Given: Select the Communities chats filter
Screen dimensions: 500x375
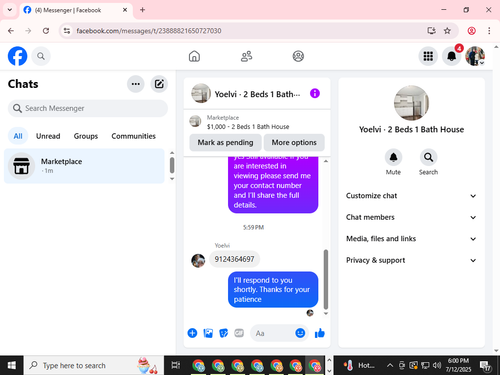Looking at the screenshot, I should coord(133,136).
